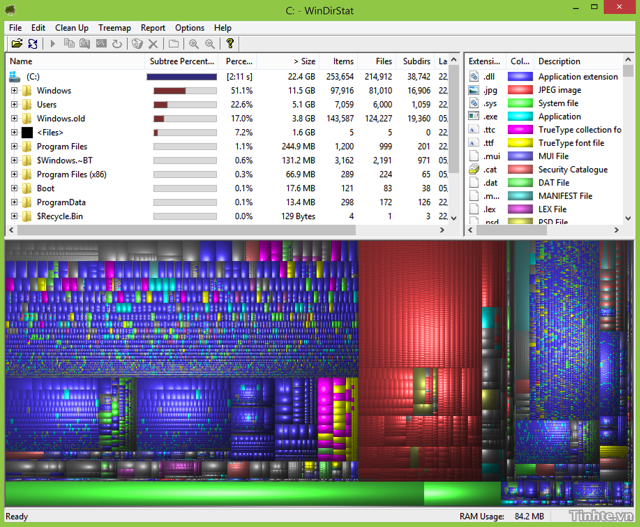Click the Expand (play arrow) toolbar icon

click(53, 43)
